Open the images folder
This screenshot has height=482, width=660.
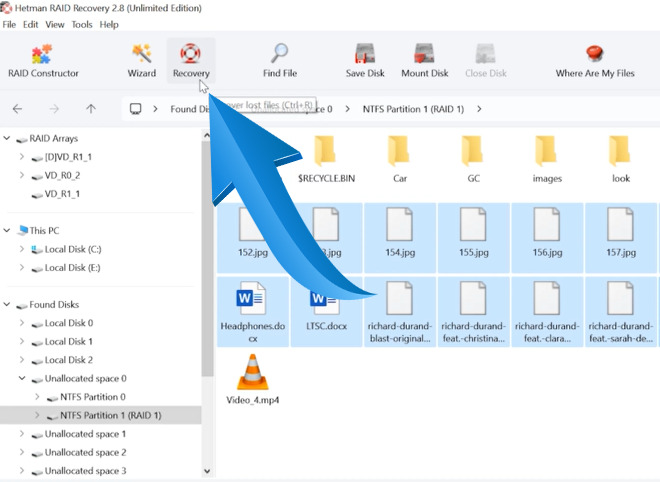click(x=547, y=160)
